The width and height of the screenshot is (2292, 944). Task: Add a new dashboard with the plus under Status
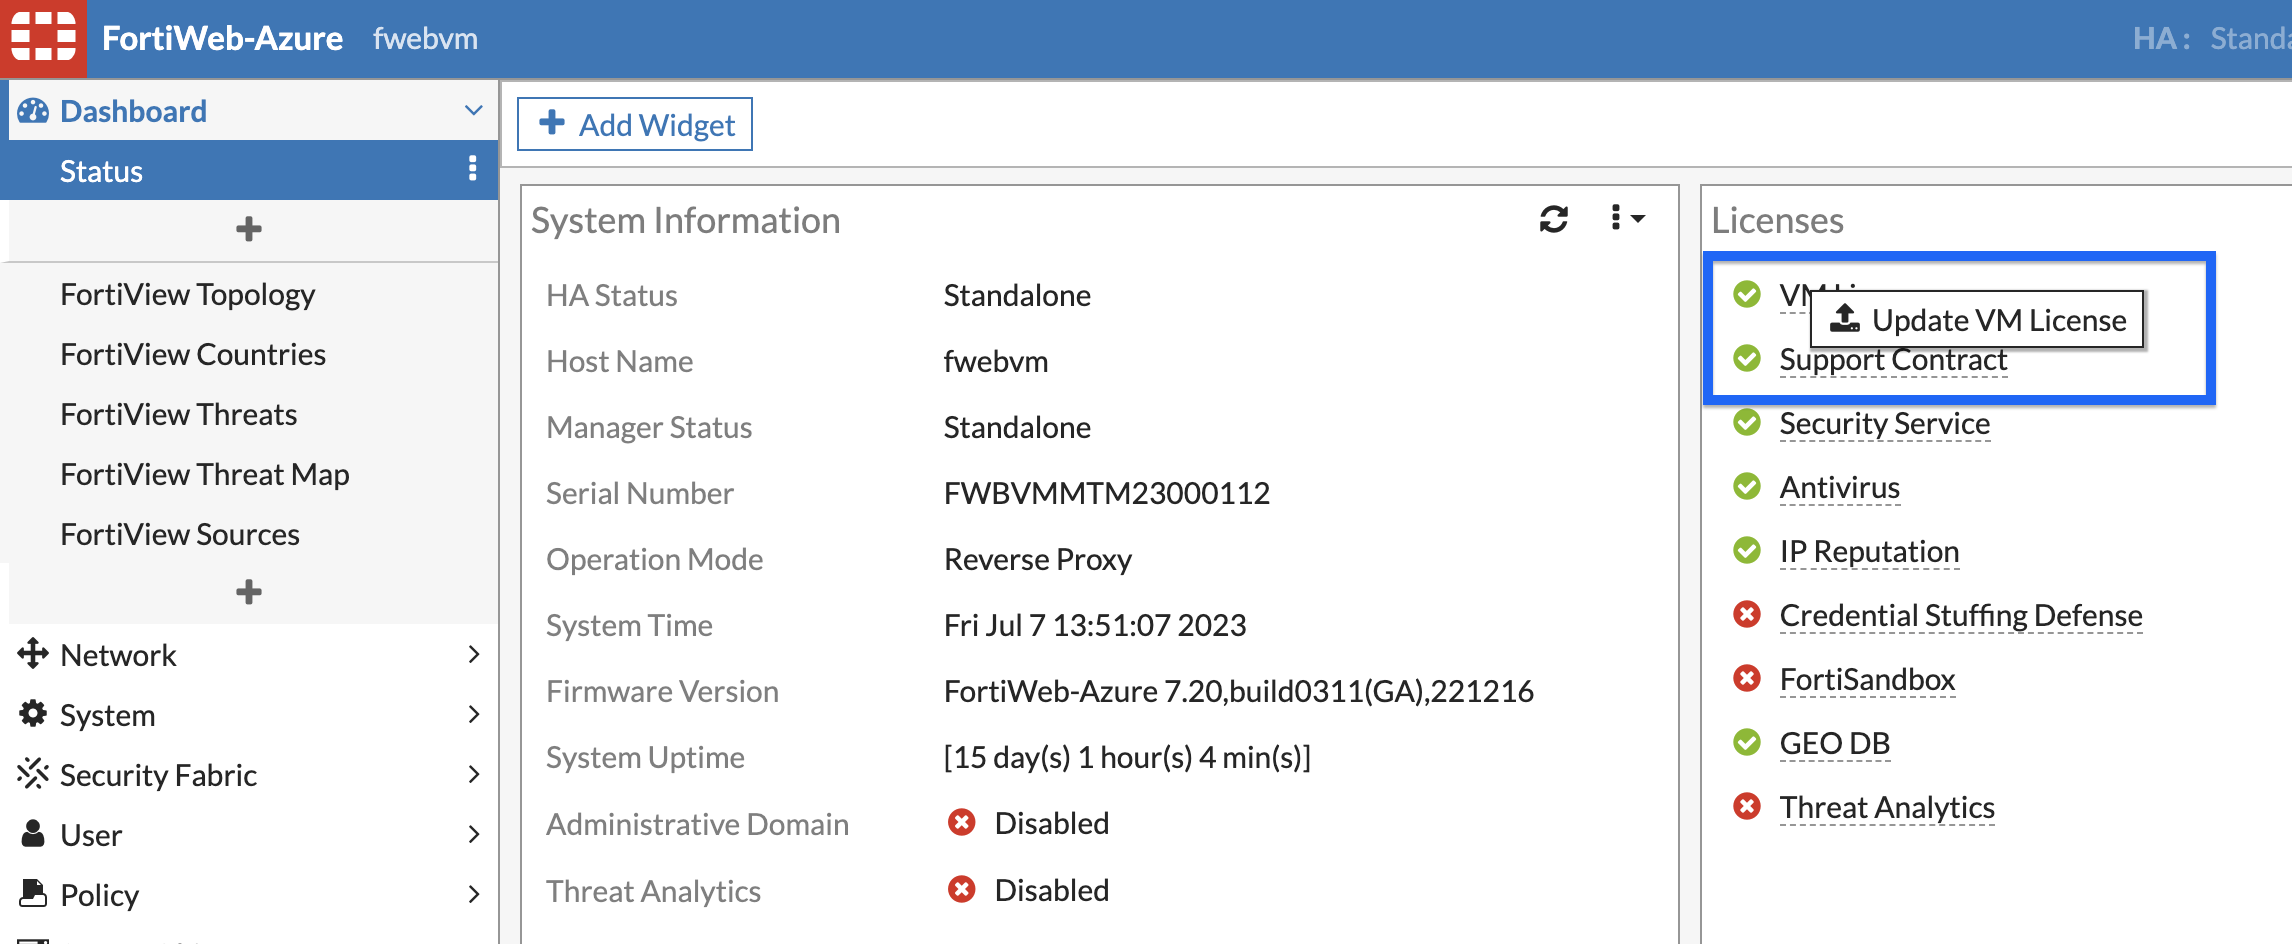[x=249, y=229]
